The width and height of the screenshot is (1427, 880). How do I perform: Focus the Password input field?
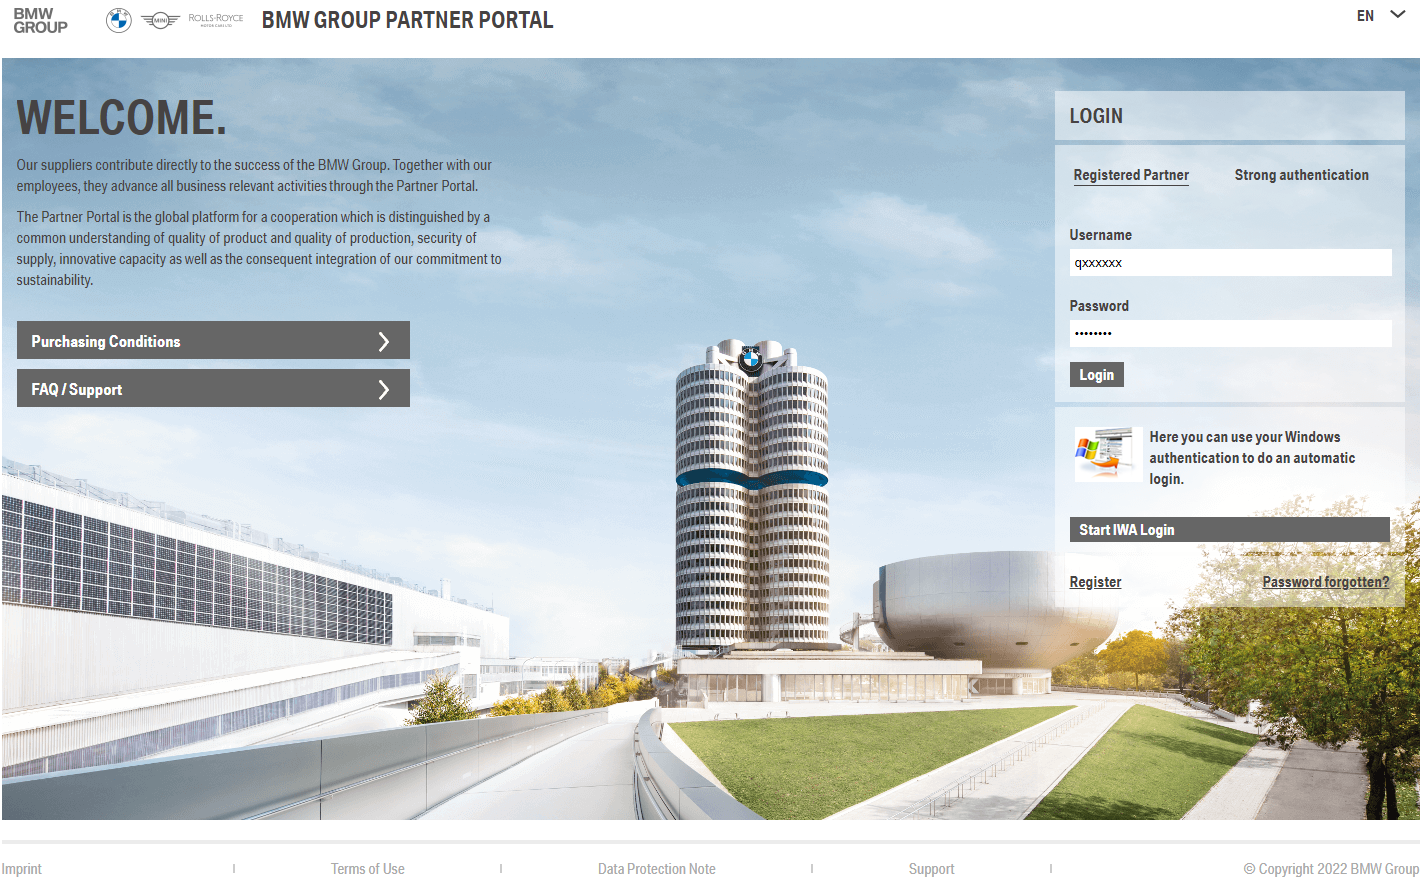coord(1230,334)
